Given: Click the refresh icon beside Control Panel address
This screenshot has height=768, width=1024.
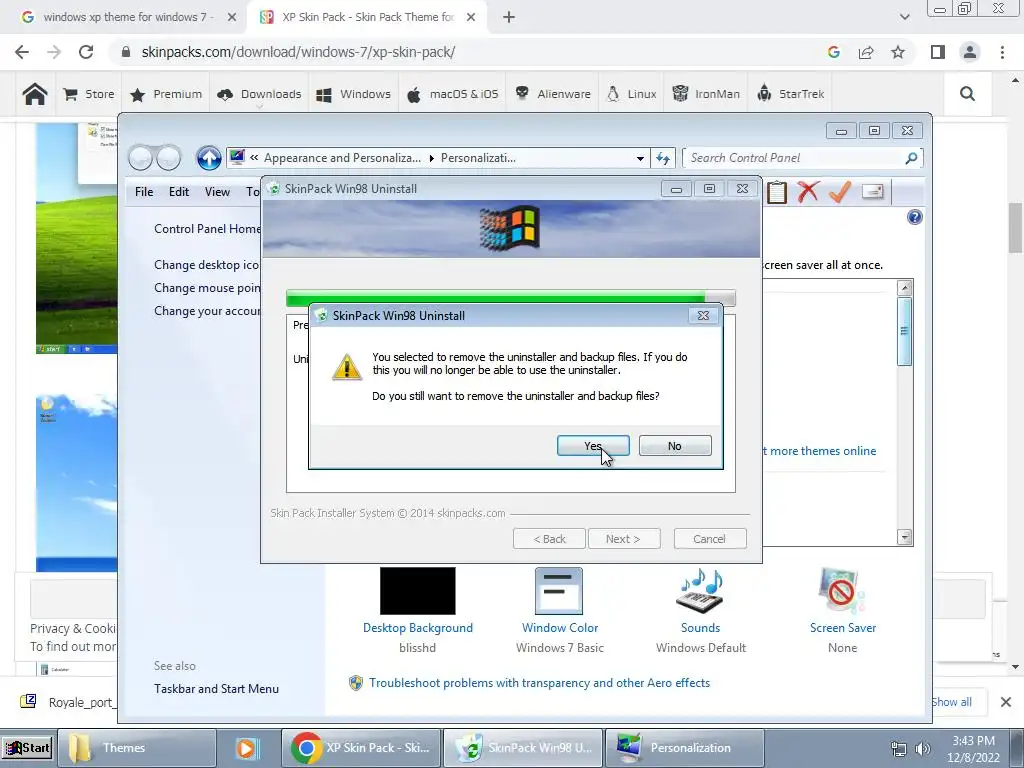Looking at the screenshot, I should [663, 158].
